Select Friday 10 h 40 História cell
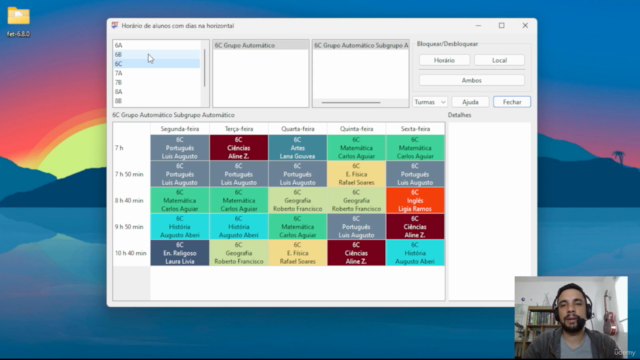The height and width of the screenshot is (360, 640). tap(415, 253)
